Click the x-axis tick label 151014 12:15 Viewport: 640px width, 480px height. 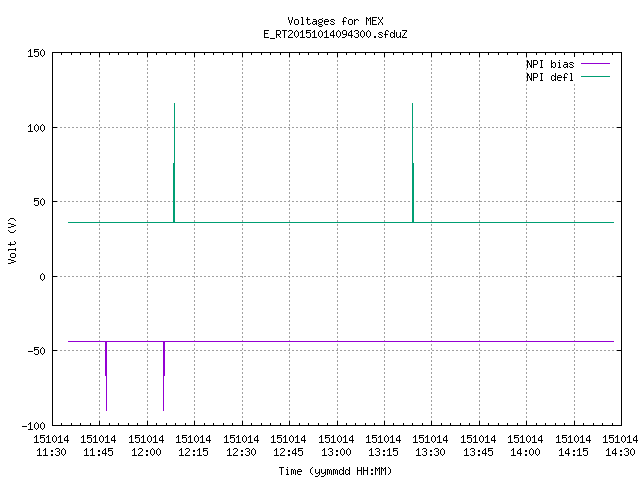[x=193, y=446]
